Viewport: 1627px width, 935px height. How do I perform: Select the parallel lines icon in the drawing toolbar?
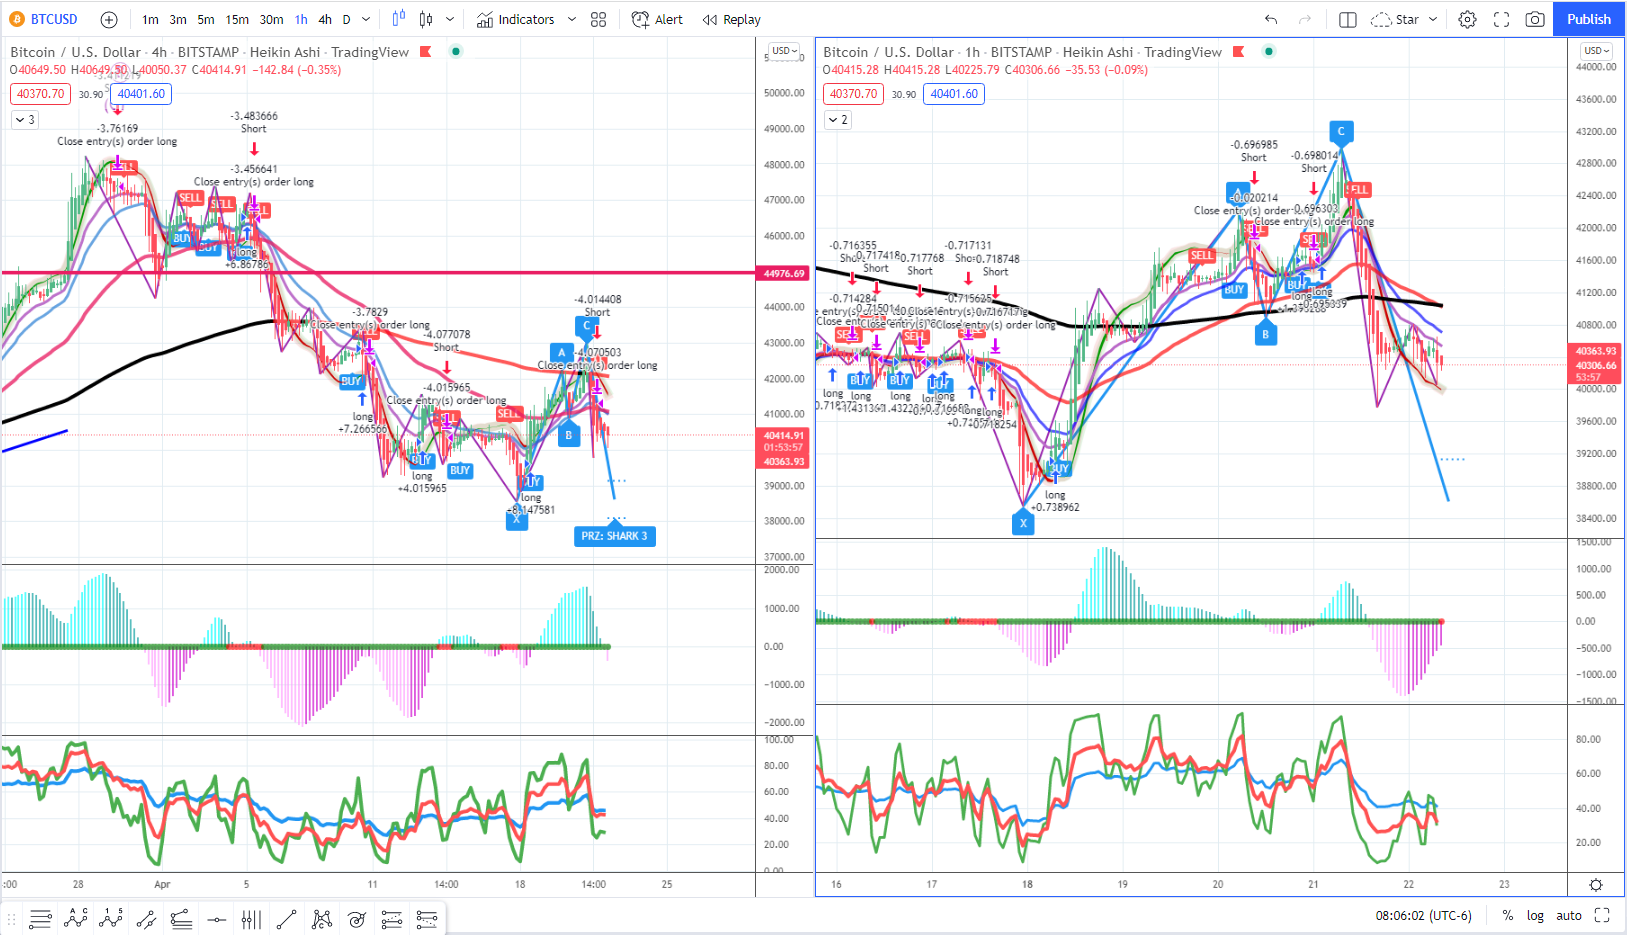(40, 919)
